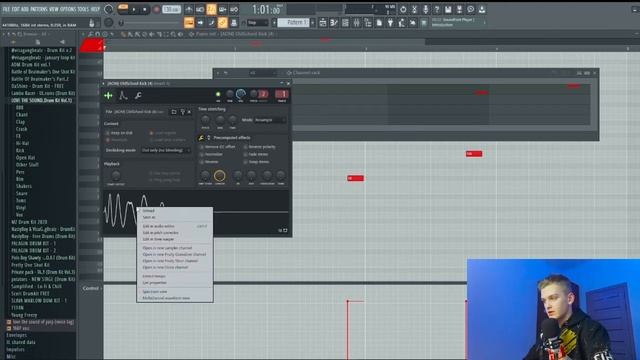
Task: Stop playback with the transport stop button
Action: pos(144,9)
